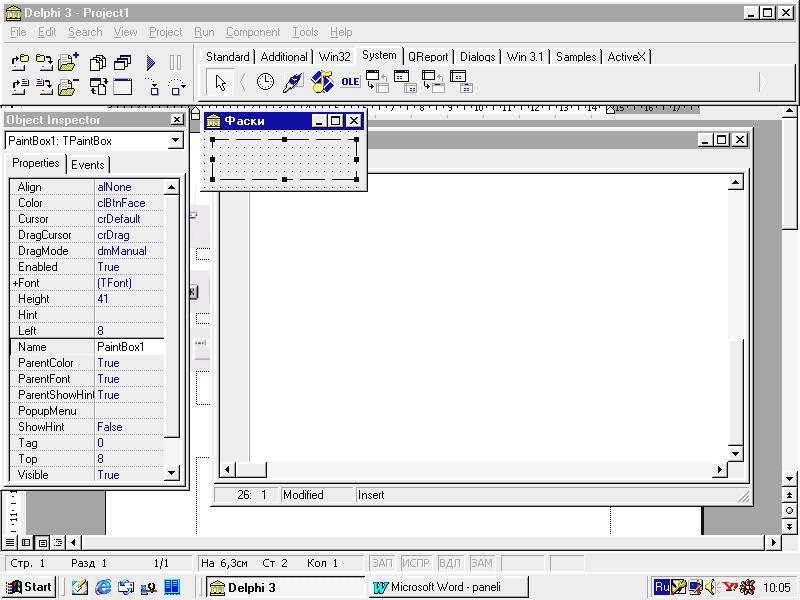
Task: Click the Start button
Action: [x=30, y=587]
